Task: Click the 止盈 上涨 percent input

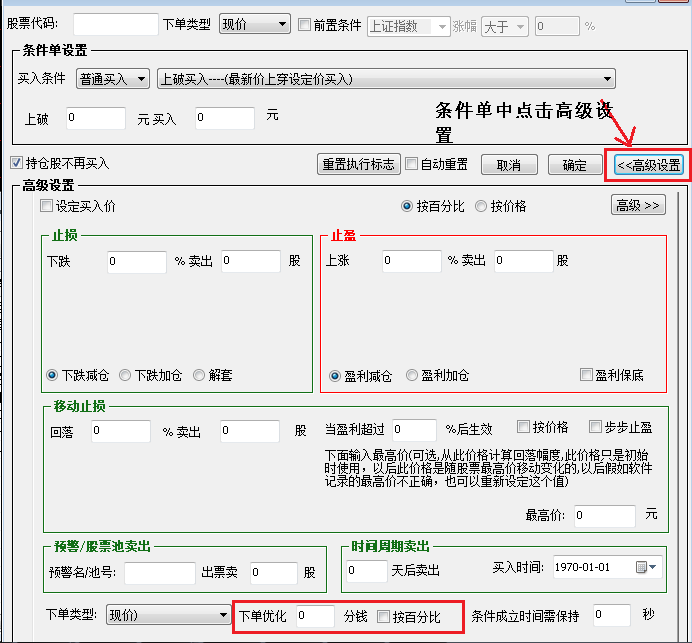Action: [x=412, y=261]
